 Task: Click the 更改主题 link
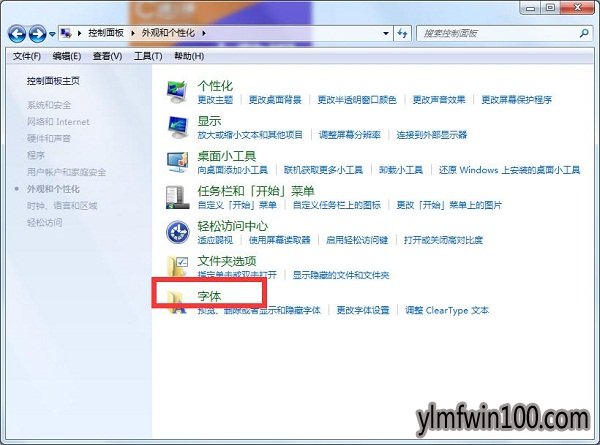pyautogui.click(x=215, y=100)
